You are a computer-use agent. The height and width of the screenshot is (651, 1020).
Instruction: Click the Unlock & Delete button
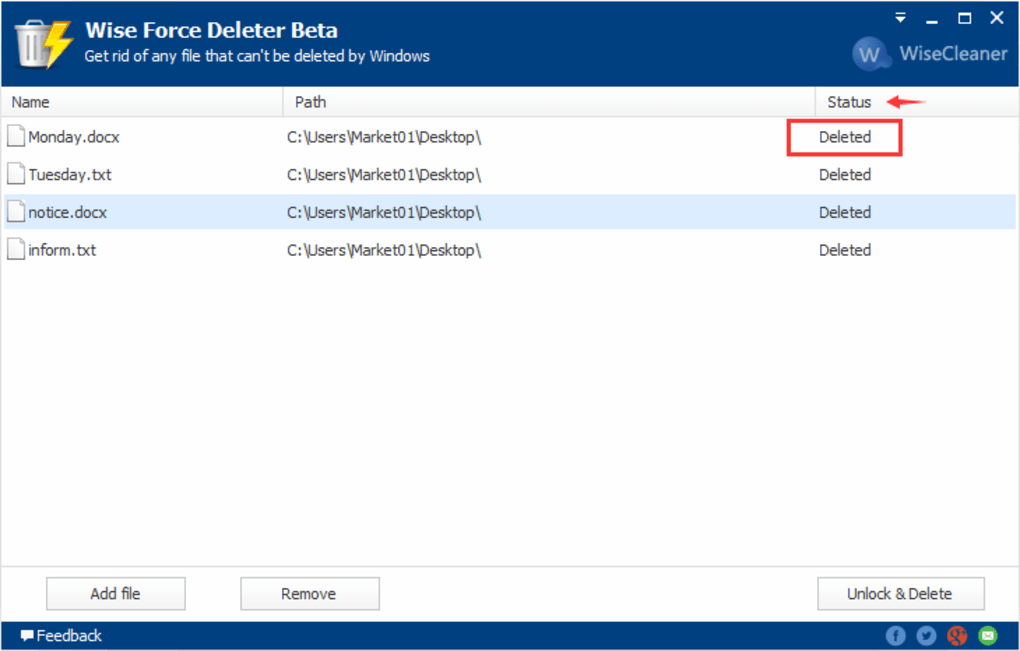click(900, 594)
